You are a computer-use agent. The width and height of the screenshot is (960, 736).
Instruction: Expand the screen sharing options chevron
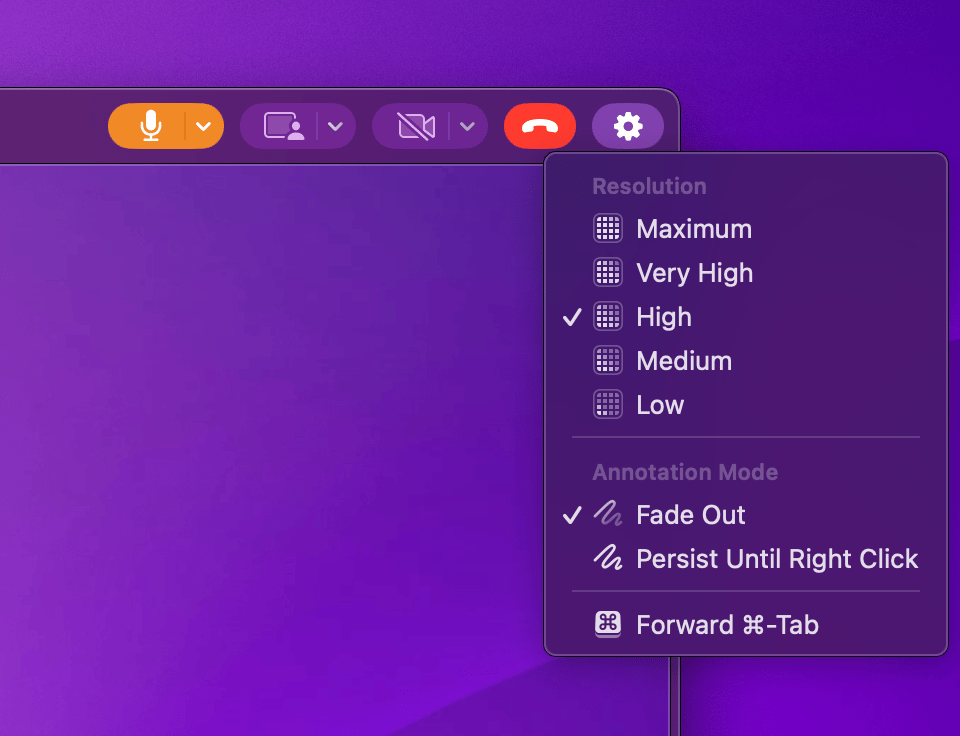point(336,126)
